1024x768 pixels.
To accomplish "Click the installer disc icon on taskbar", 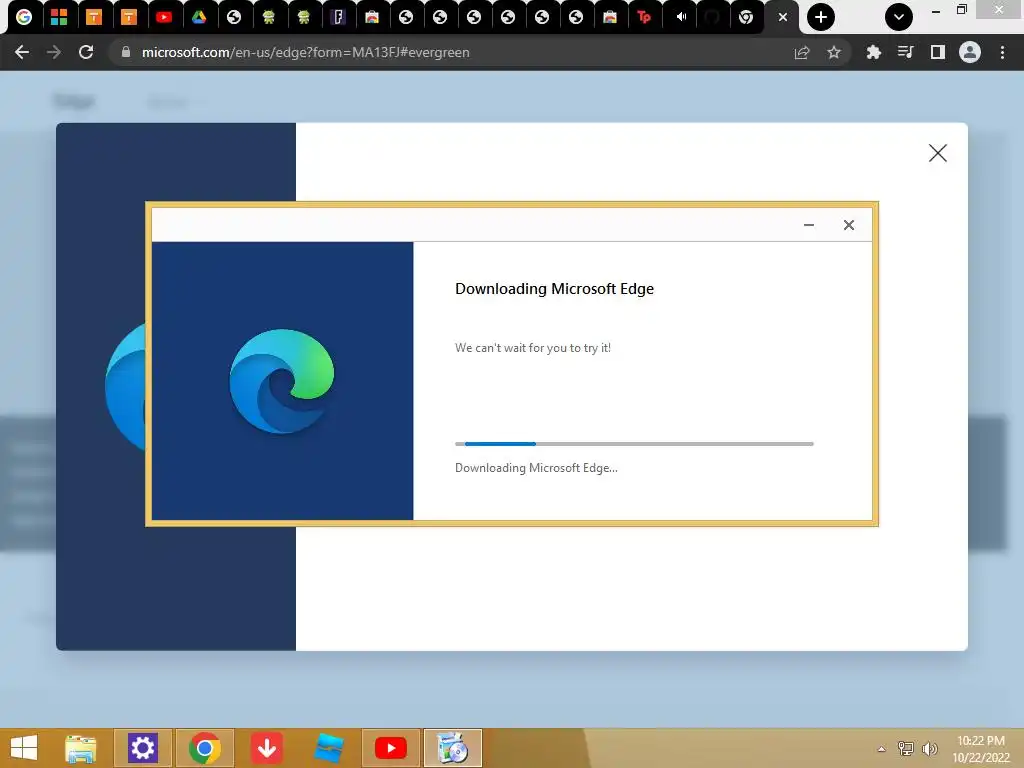I will pos(453,748).
